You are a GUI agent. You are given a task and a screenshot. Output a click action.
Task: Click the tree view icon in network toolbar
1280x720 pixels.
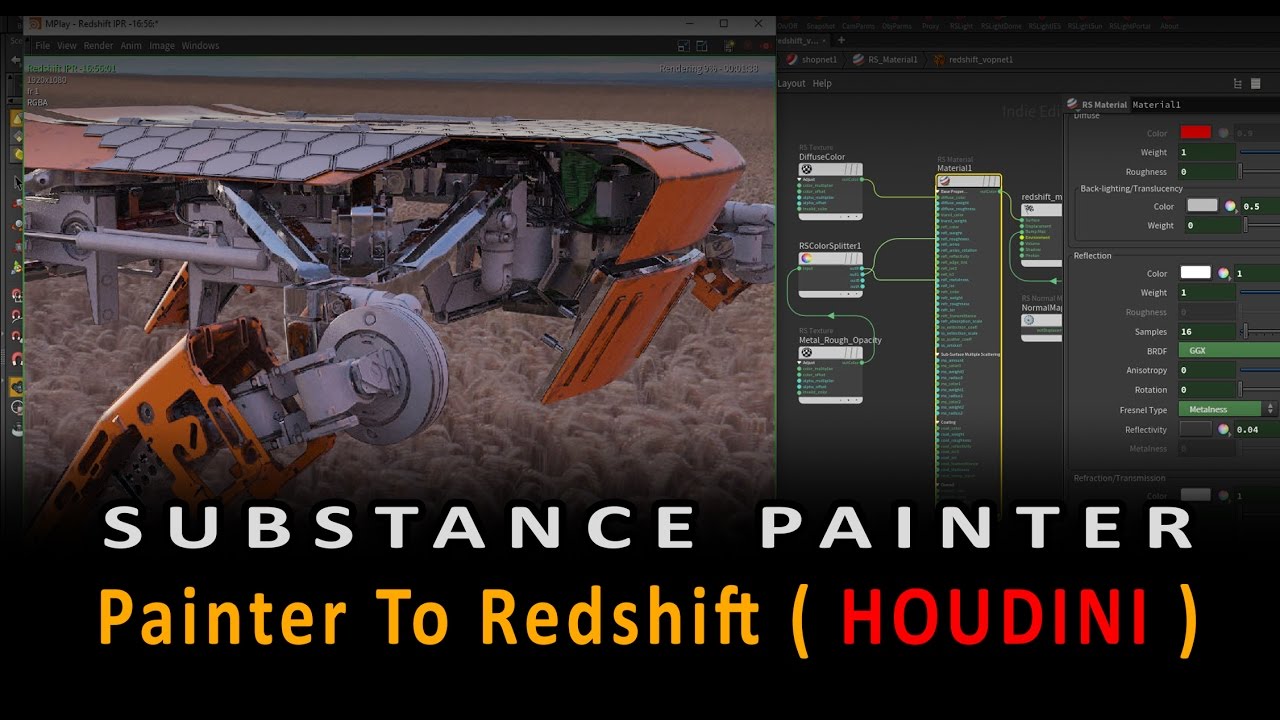[1238, 84]
